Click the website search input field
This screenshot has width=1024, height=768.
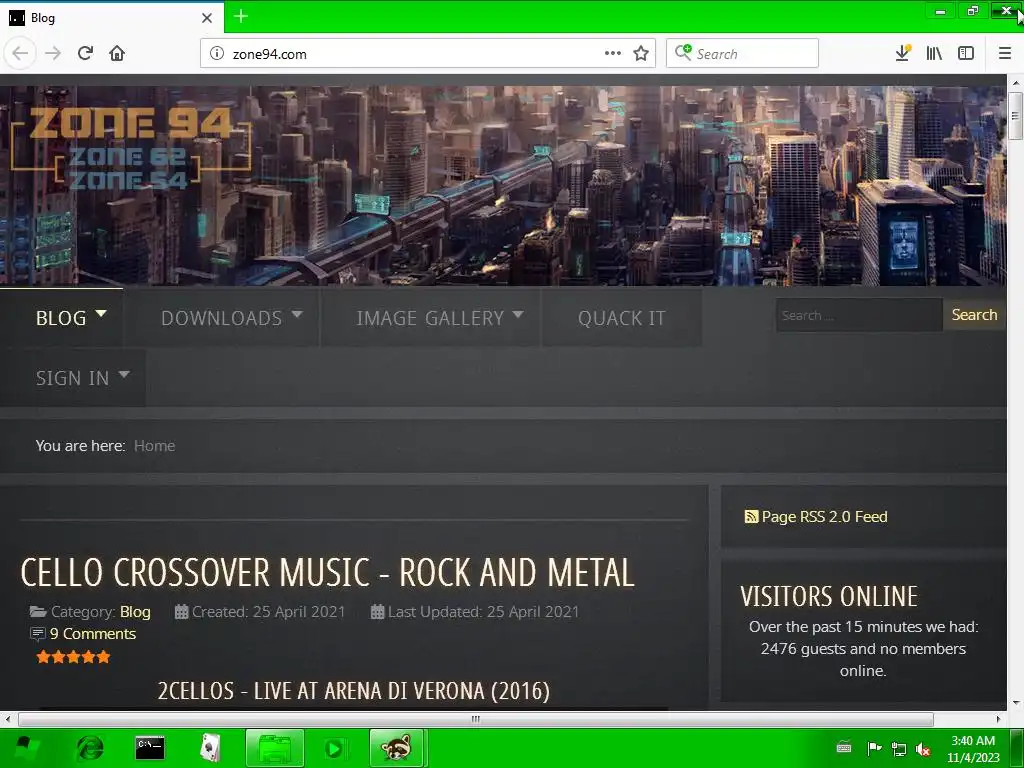pos(859,315)
